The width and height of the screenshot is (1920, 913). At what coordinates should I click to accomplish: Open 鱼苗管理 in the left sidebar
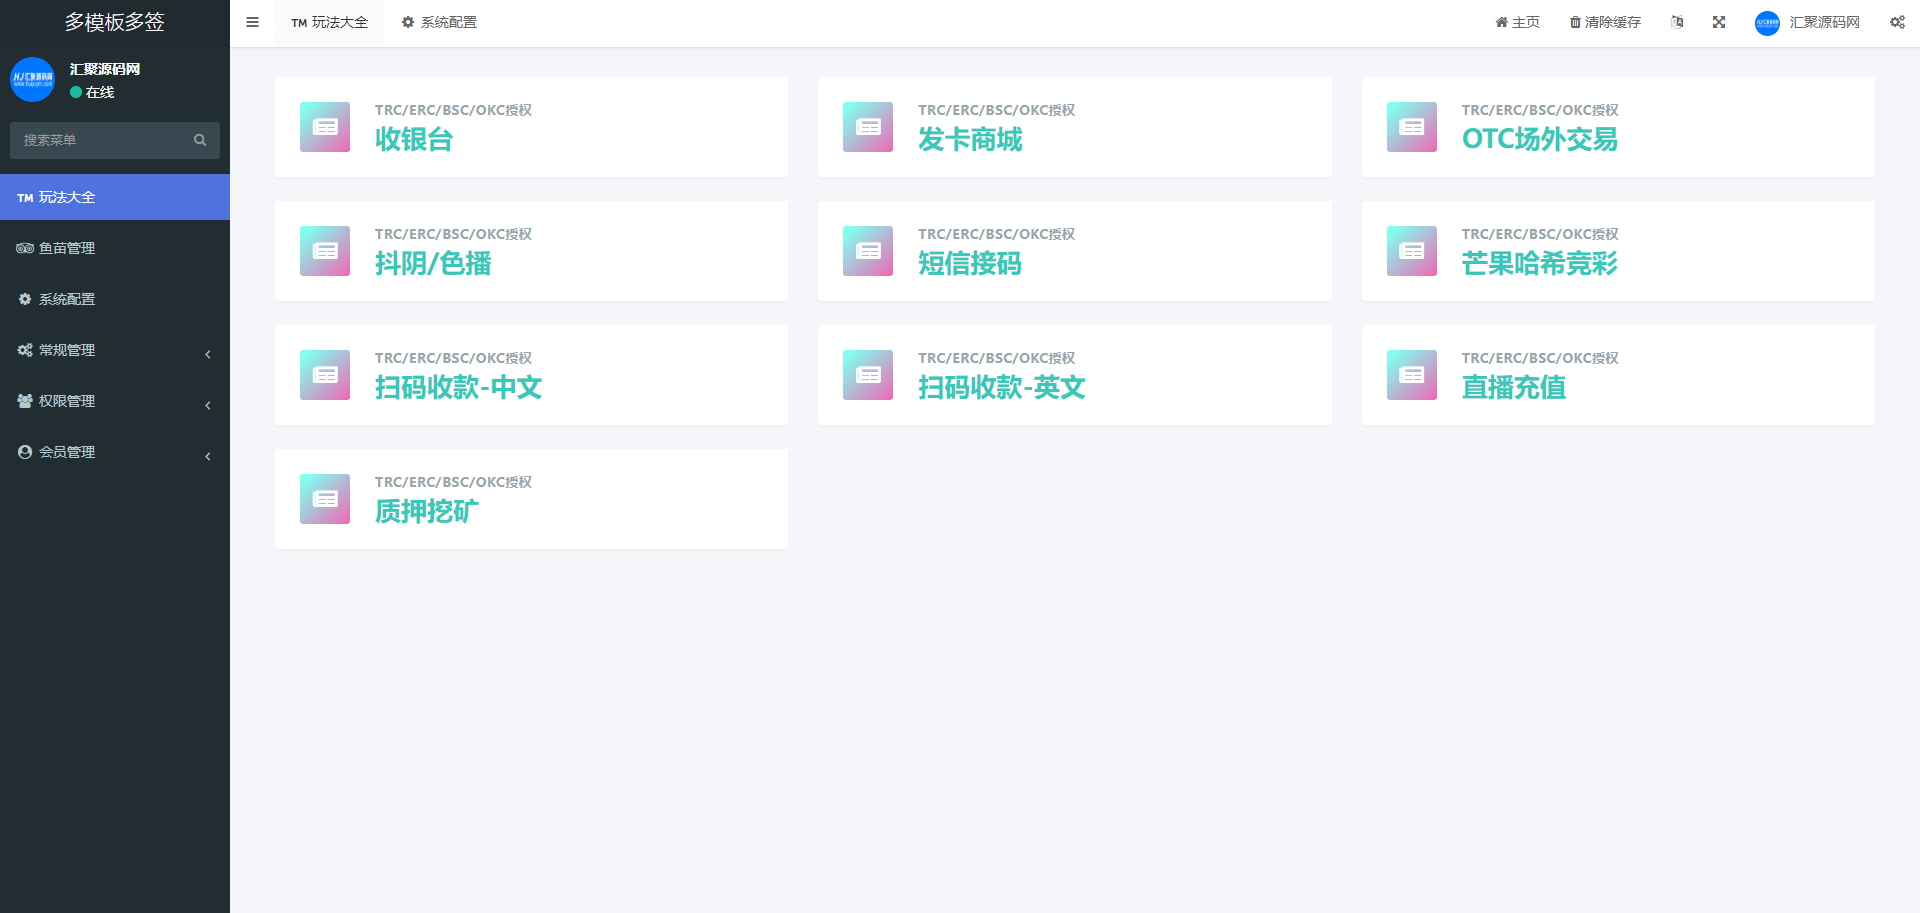(115, 248)
